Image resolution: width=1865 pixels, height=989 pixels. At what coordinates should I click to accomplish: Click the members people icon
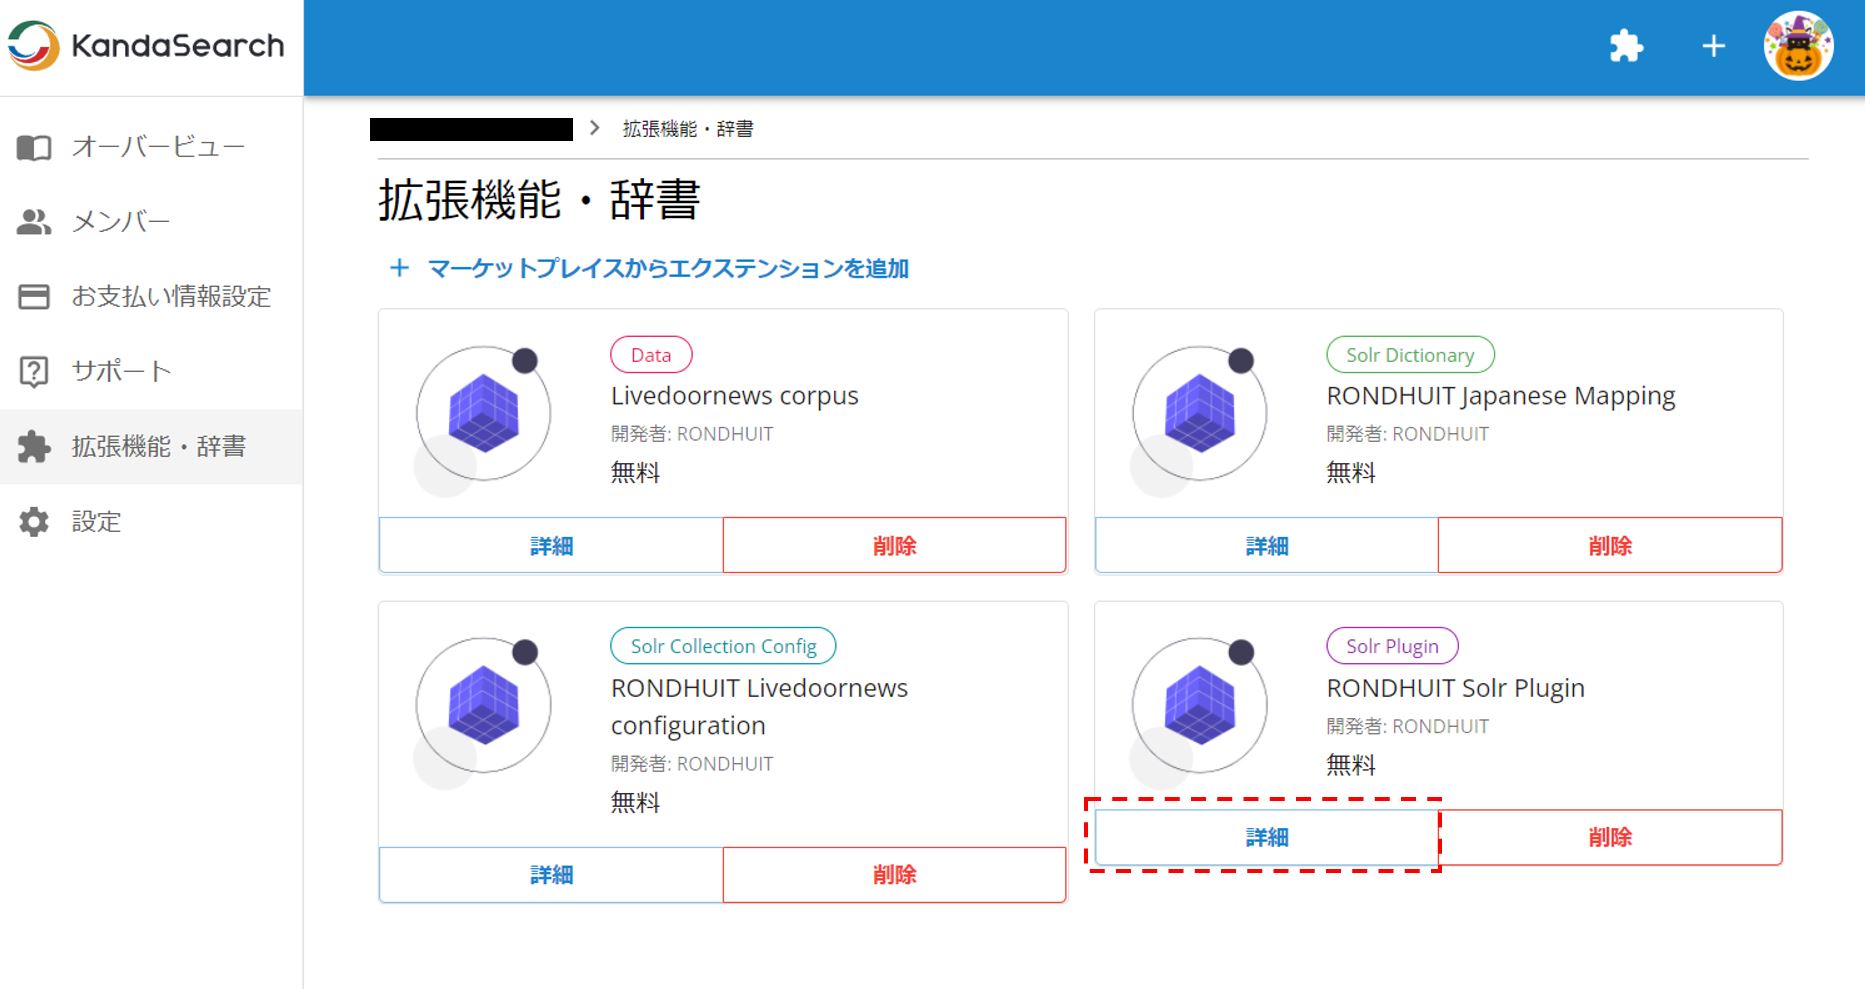(x=34, y=222)
